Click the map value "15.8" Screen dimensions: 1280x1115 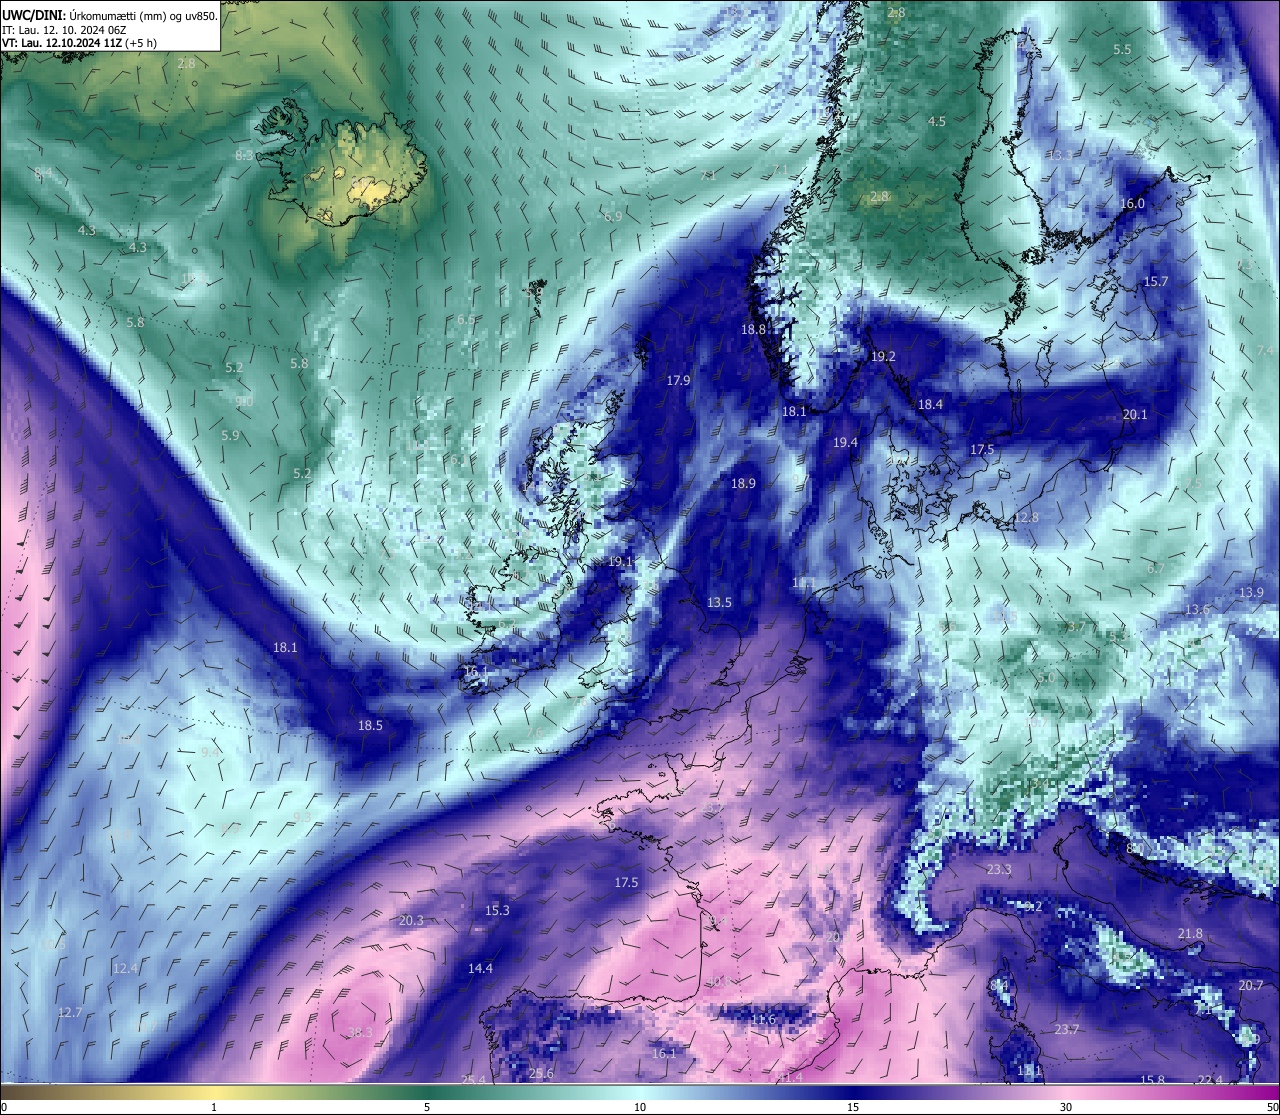point(1152,1080)
